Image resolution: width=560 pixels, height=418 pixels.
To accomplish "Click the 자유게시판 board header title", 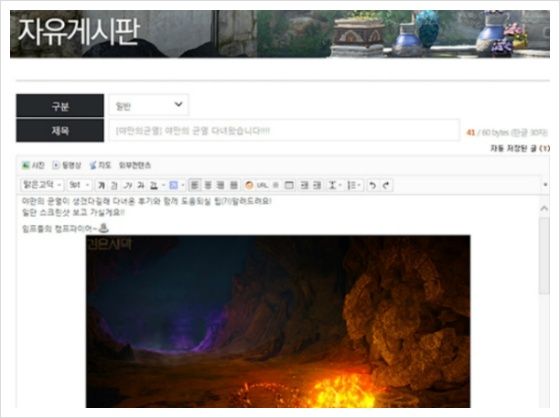I will click(79, 32).
